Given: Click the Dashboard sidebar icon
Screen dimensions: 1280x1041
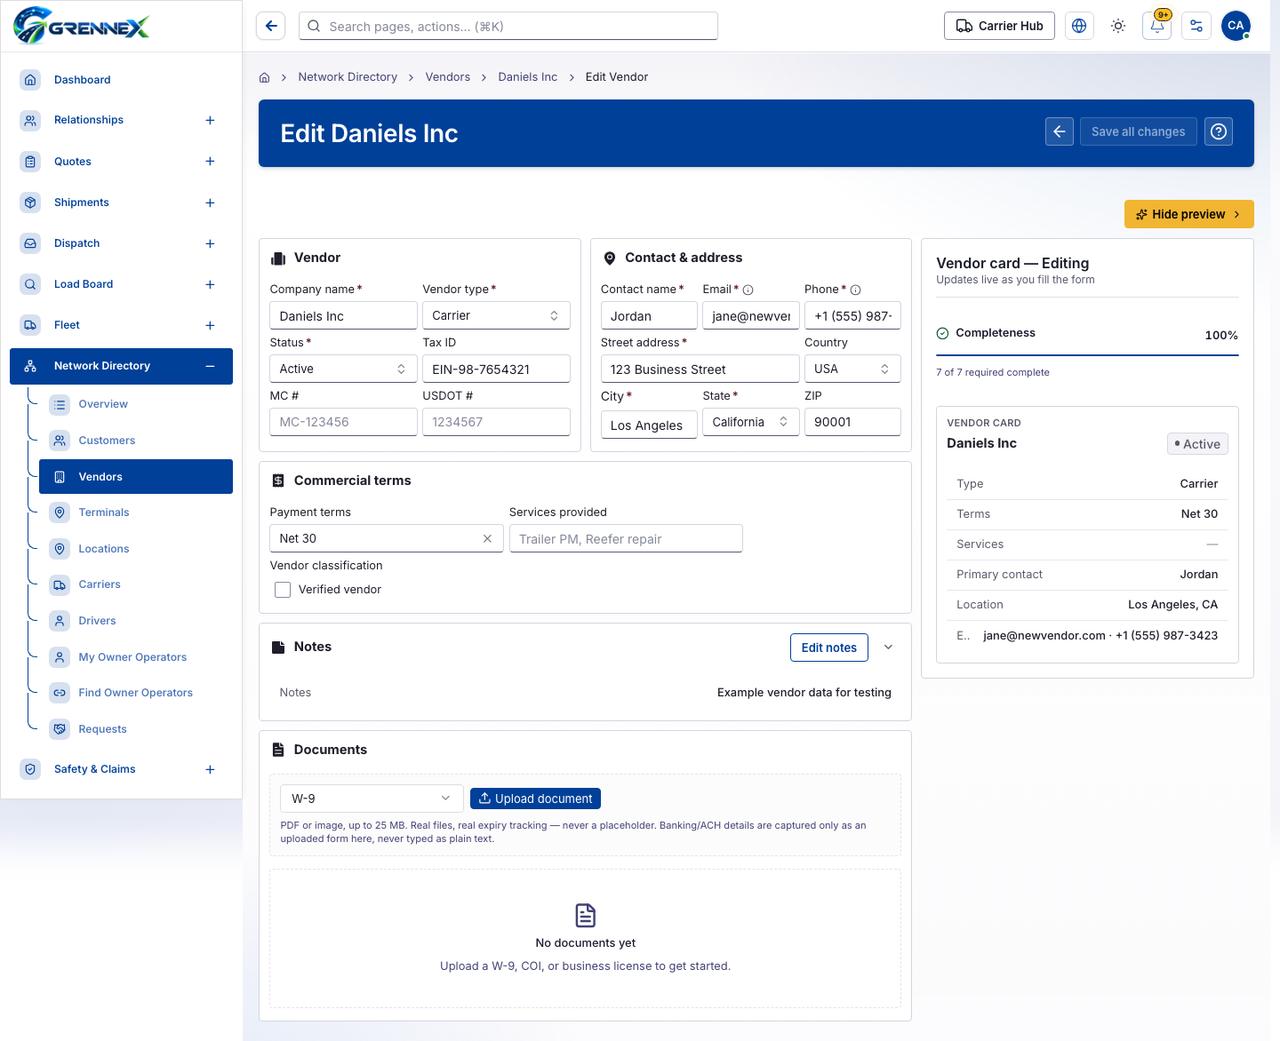Looking at the screenshot, I should coord(31,80).
